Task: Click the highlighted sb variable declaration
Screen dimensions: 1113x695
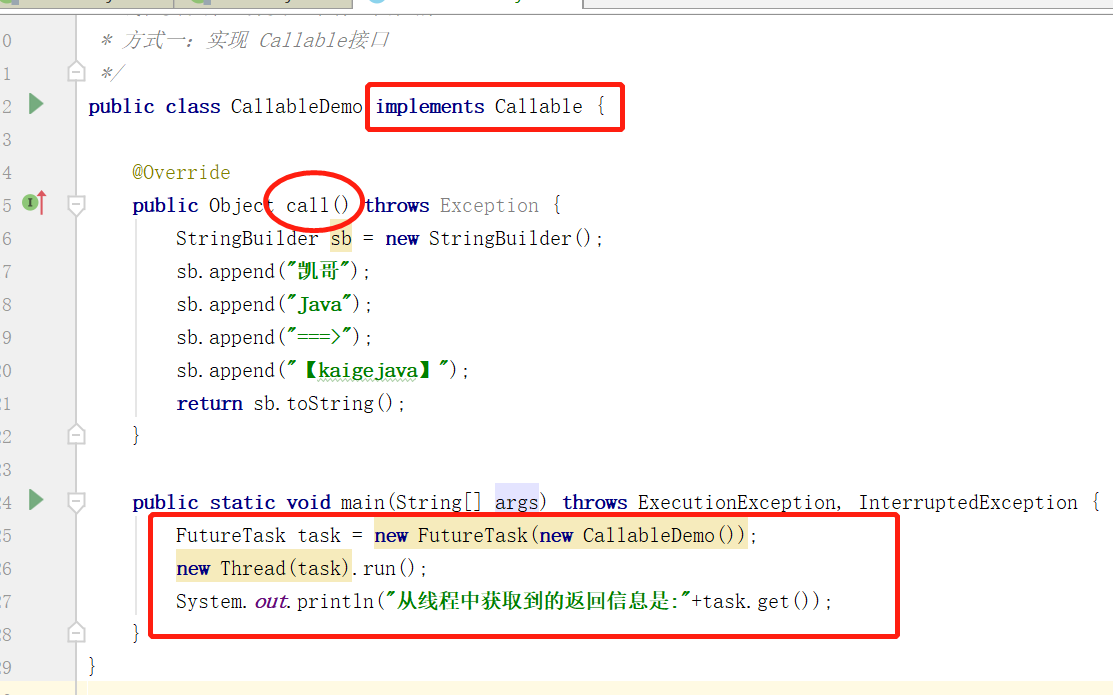Action: point(341,239)
